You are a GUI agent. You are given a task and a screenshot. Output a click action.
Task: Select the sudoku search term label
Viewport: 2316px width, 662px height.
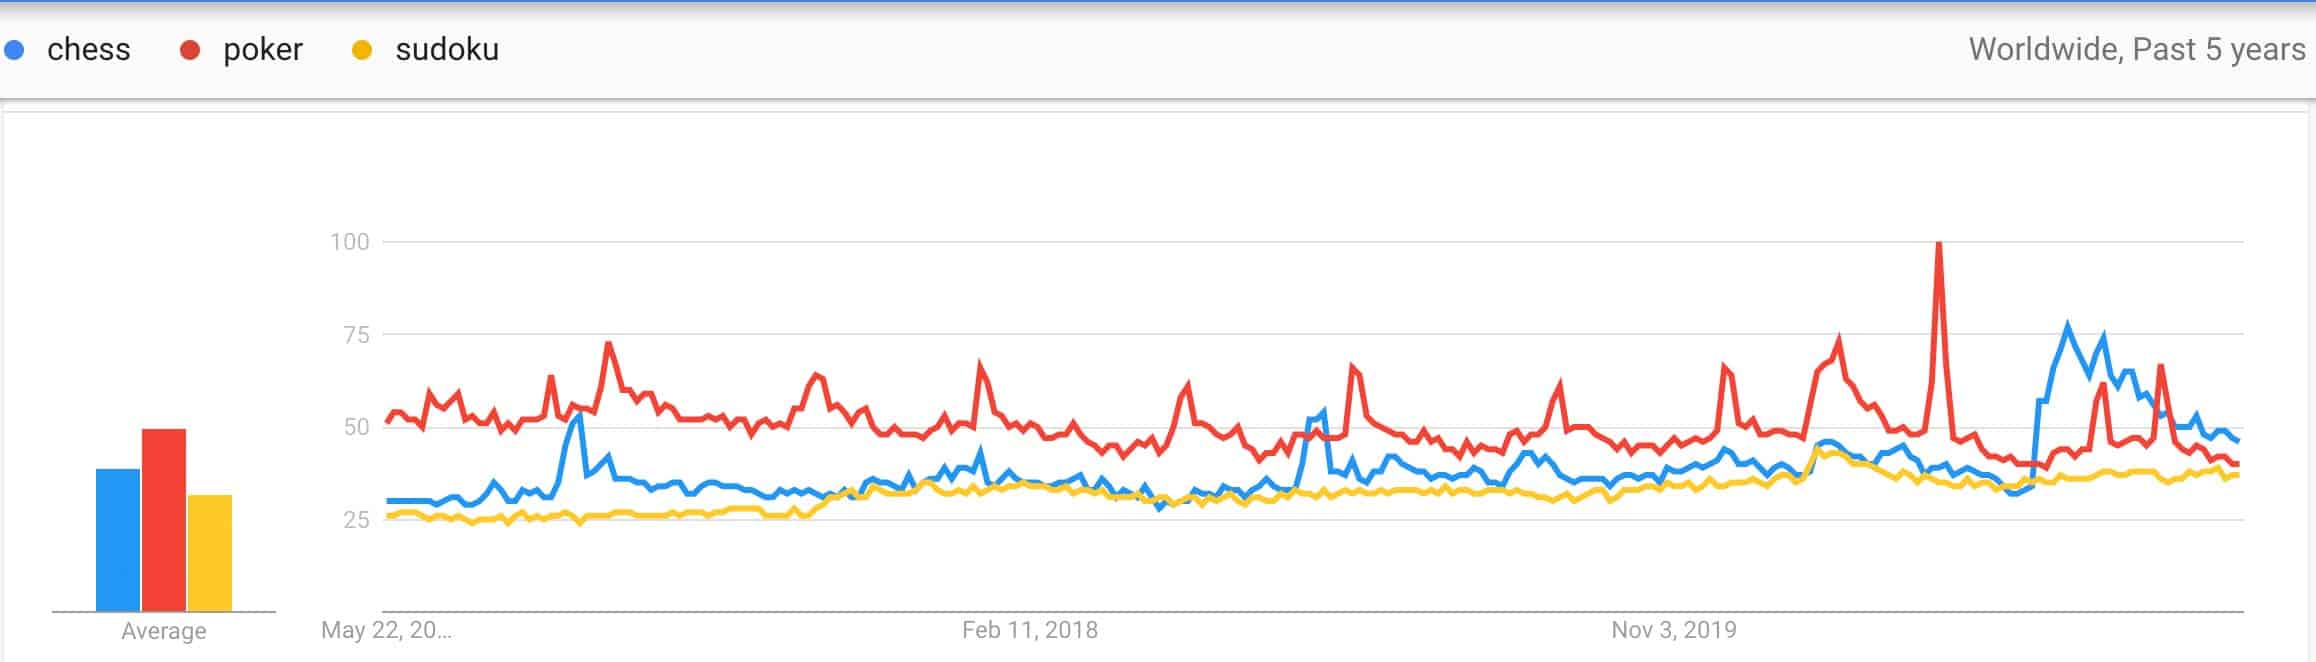point(447,50)
